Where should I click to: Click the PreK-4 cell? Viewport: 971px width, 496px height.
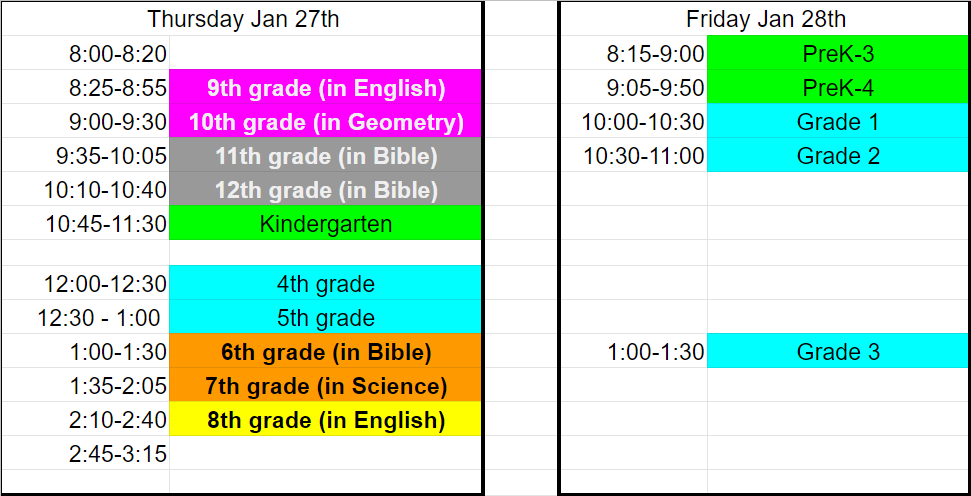838,88
